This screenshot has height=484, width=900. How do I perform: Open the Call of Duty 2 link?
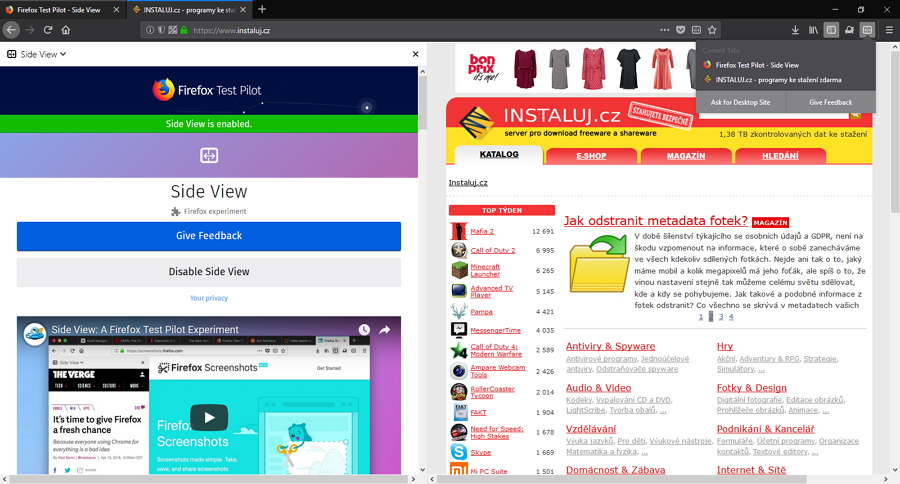pos(492,250)
